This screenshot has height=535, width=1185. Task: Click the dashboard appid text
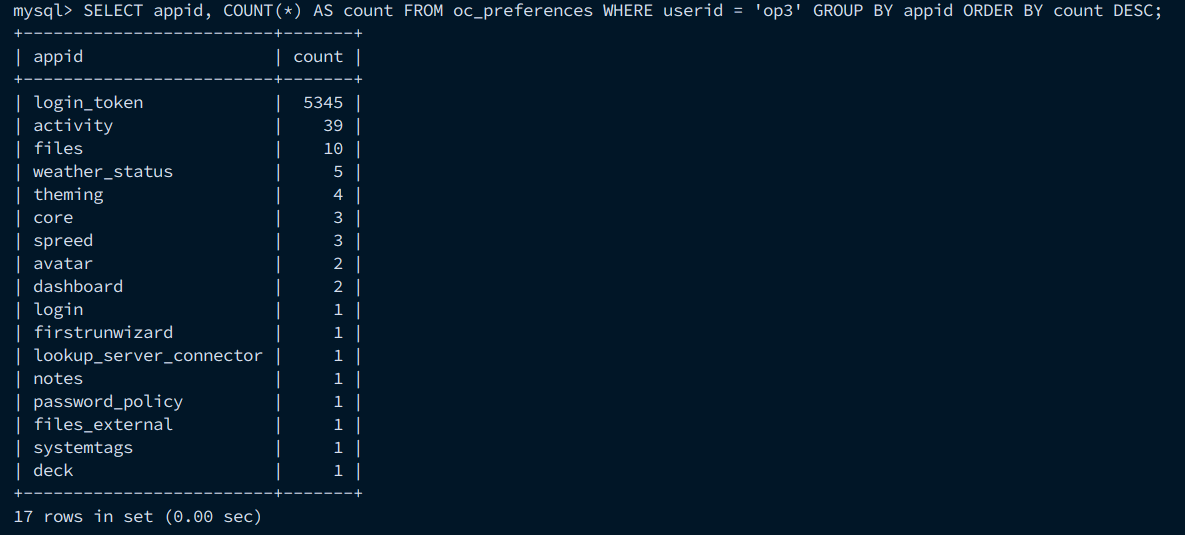78,286
